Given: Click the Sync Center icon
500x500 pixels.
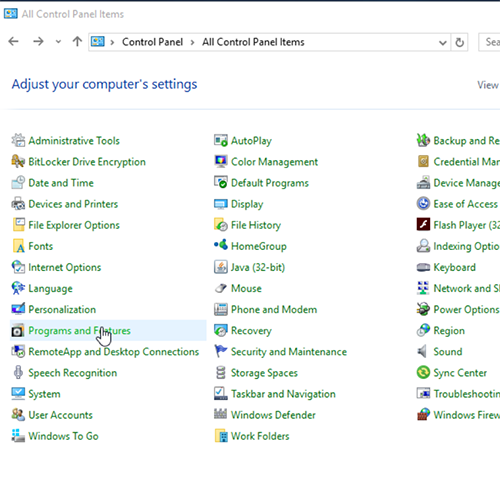Looking at the screenshot, I should tap(423, 372).
